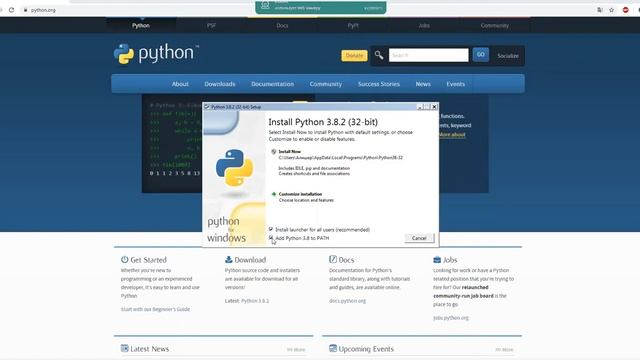Open the News menu
The height and width of the screenshot is (360, 640).
tap(423, 84)
